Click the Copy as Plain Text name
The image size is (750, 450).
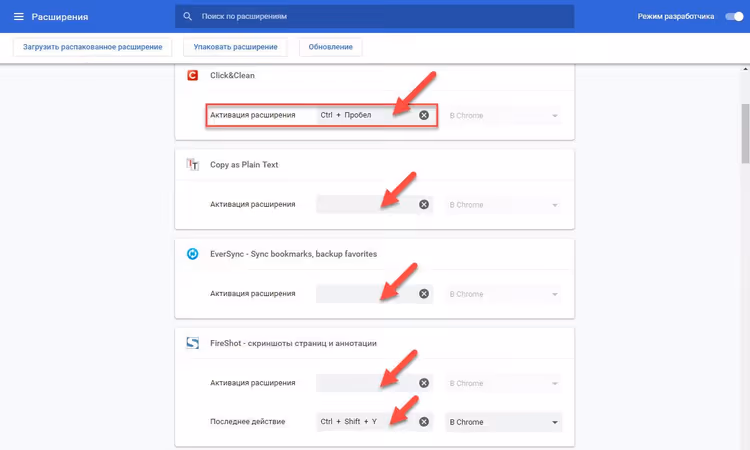coord(244,165)
